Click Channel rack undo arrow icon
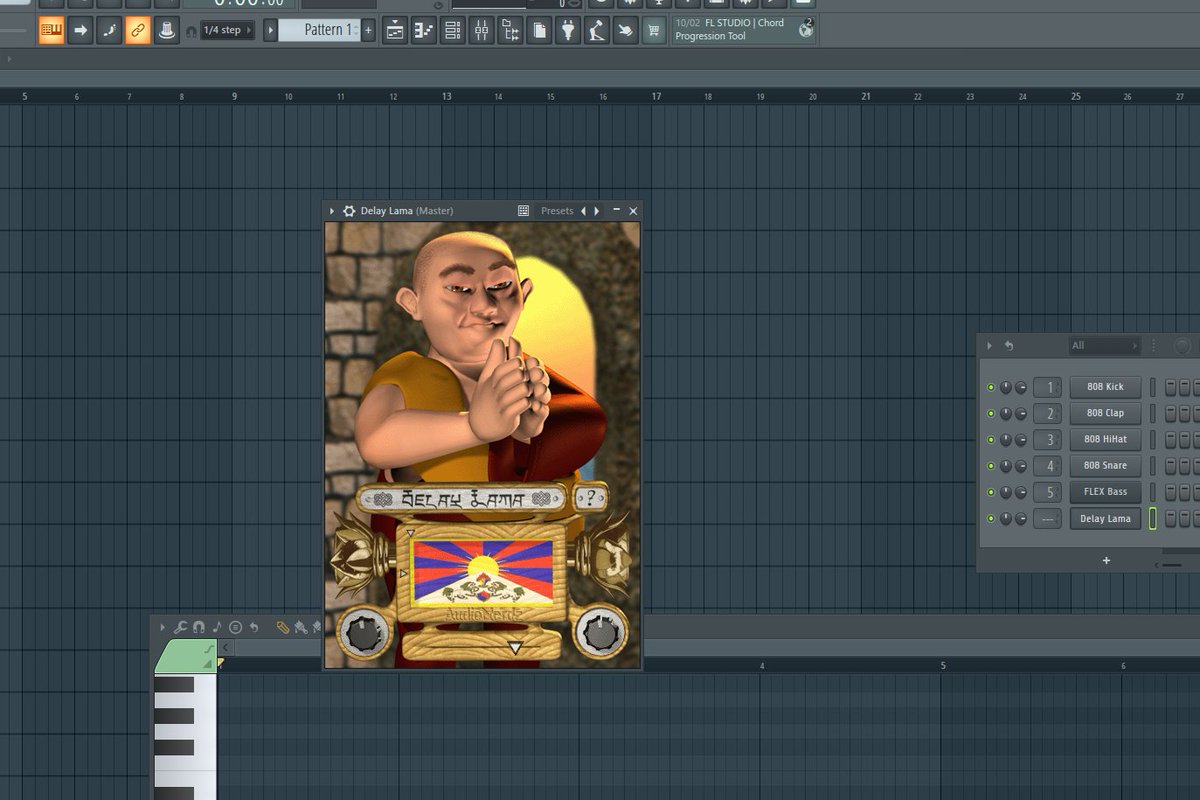Image resolution: width=1200 pixels, height=800 pixels. point(1009,346)
